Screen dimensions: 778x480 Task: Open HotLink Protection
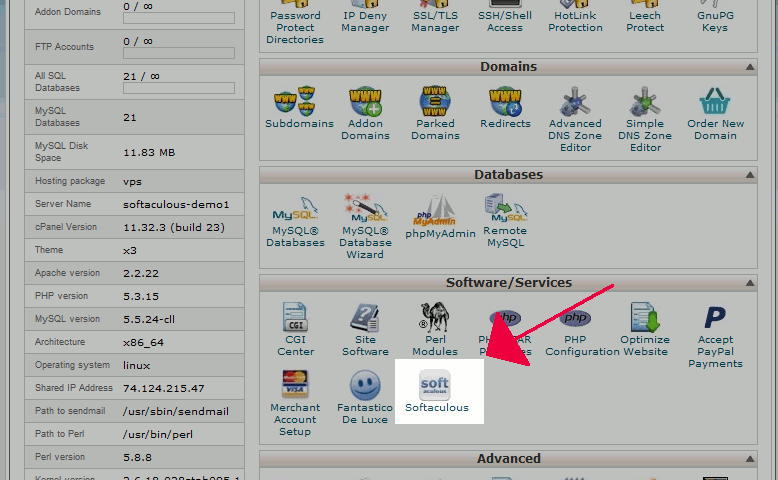tap(575, 16)
